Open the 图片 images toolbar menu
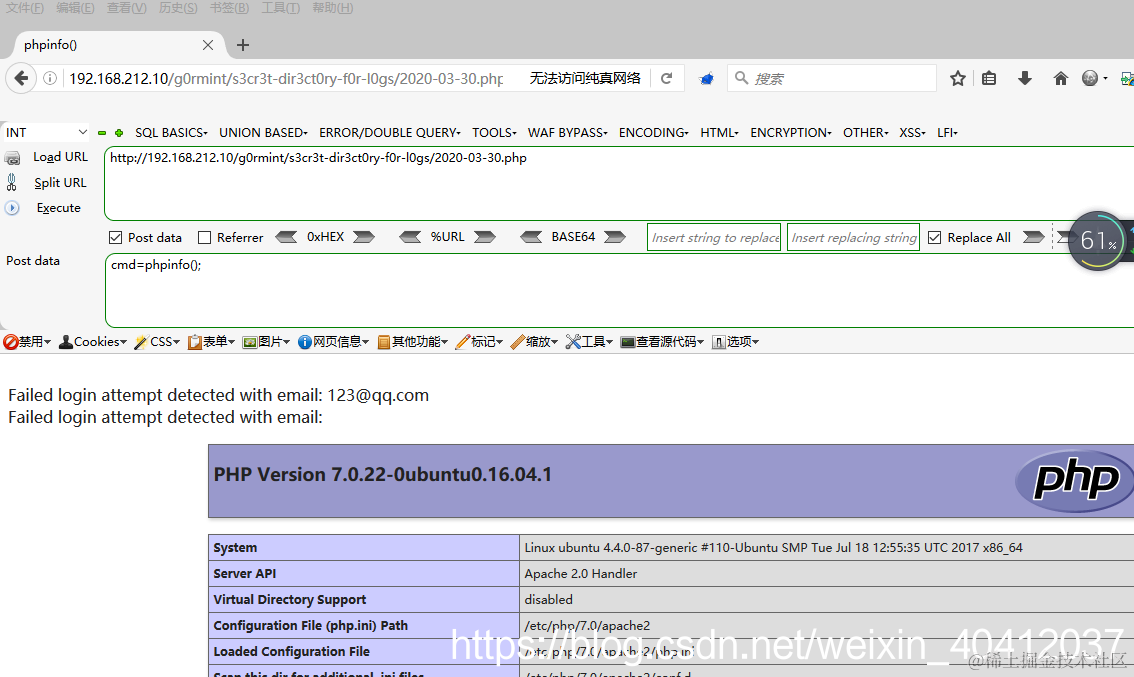Viewport: 1134px width, 677px height. (x=266, y=341)
